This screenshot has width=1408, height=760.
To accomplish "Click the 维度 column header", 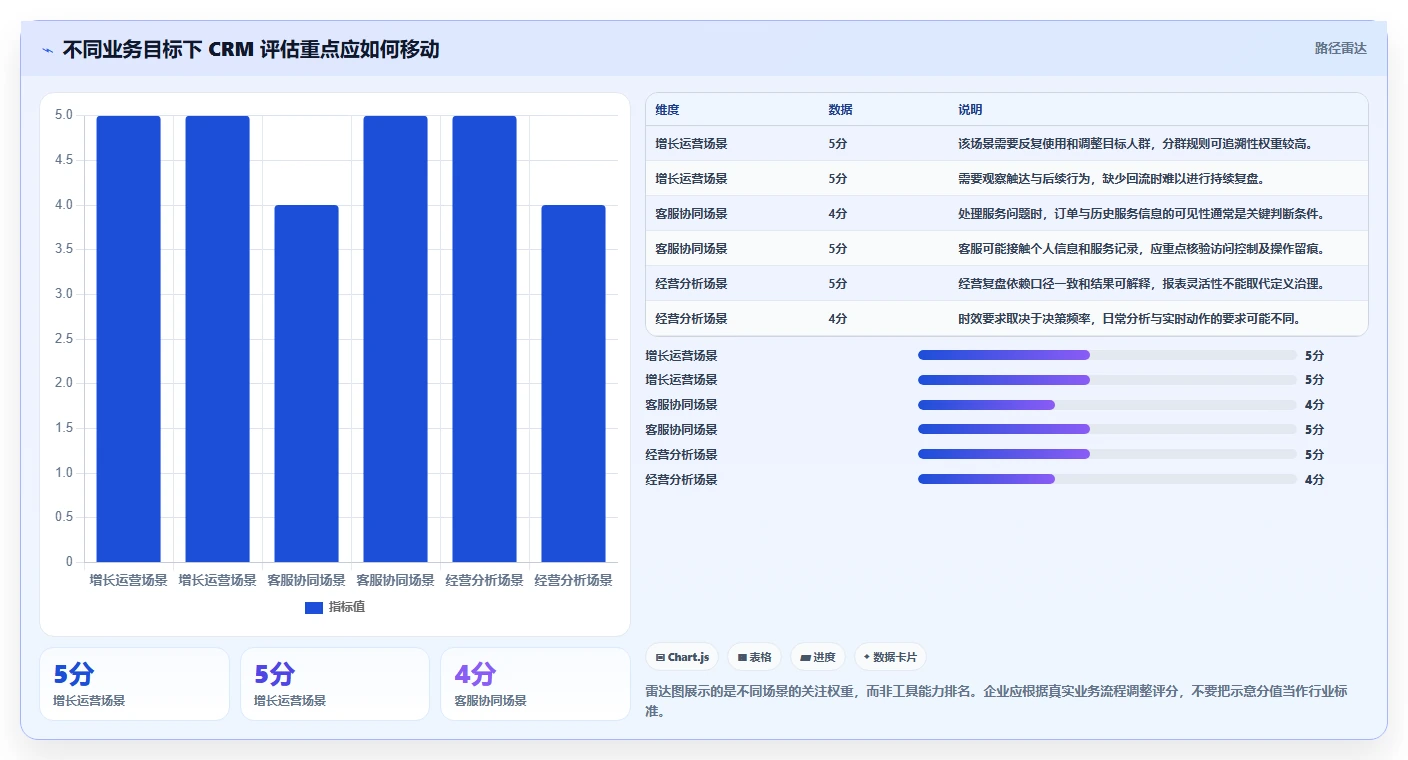I will (x=667, y=110).
